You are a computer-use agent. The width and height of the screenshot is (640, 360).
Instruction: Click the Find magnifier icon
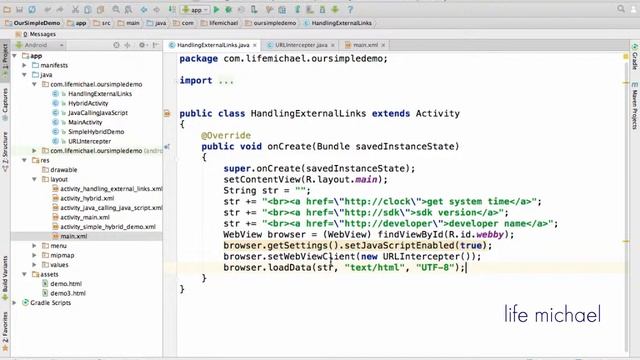[116, 9]
